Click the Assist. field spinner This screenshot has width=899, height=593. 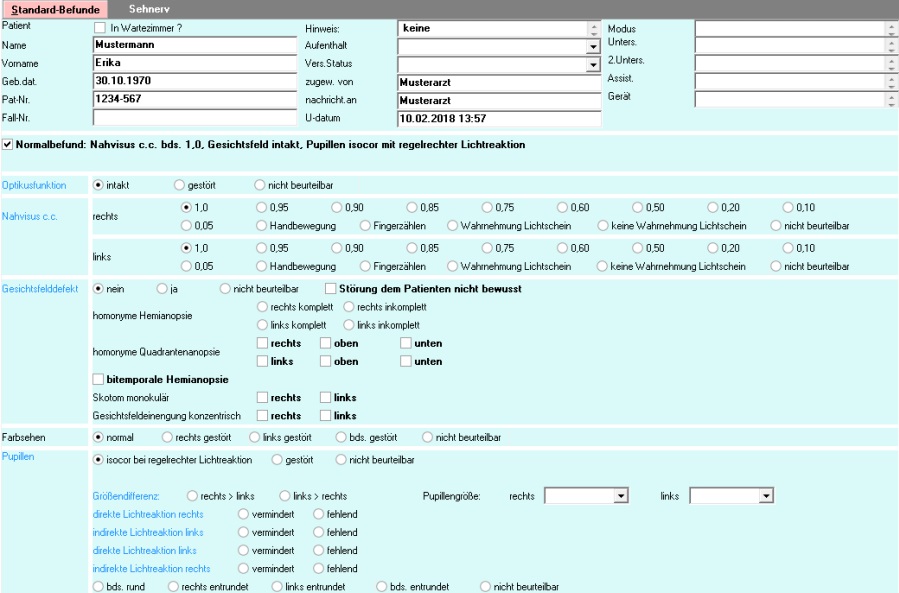[892, 82]
